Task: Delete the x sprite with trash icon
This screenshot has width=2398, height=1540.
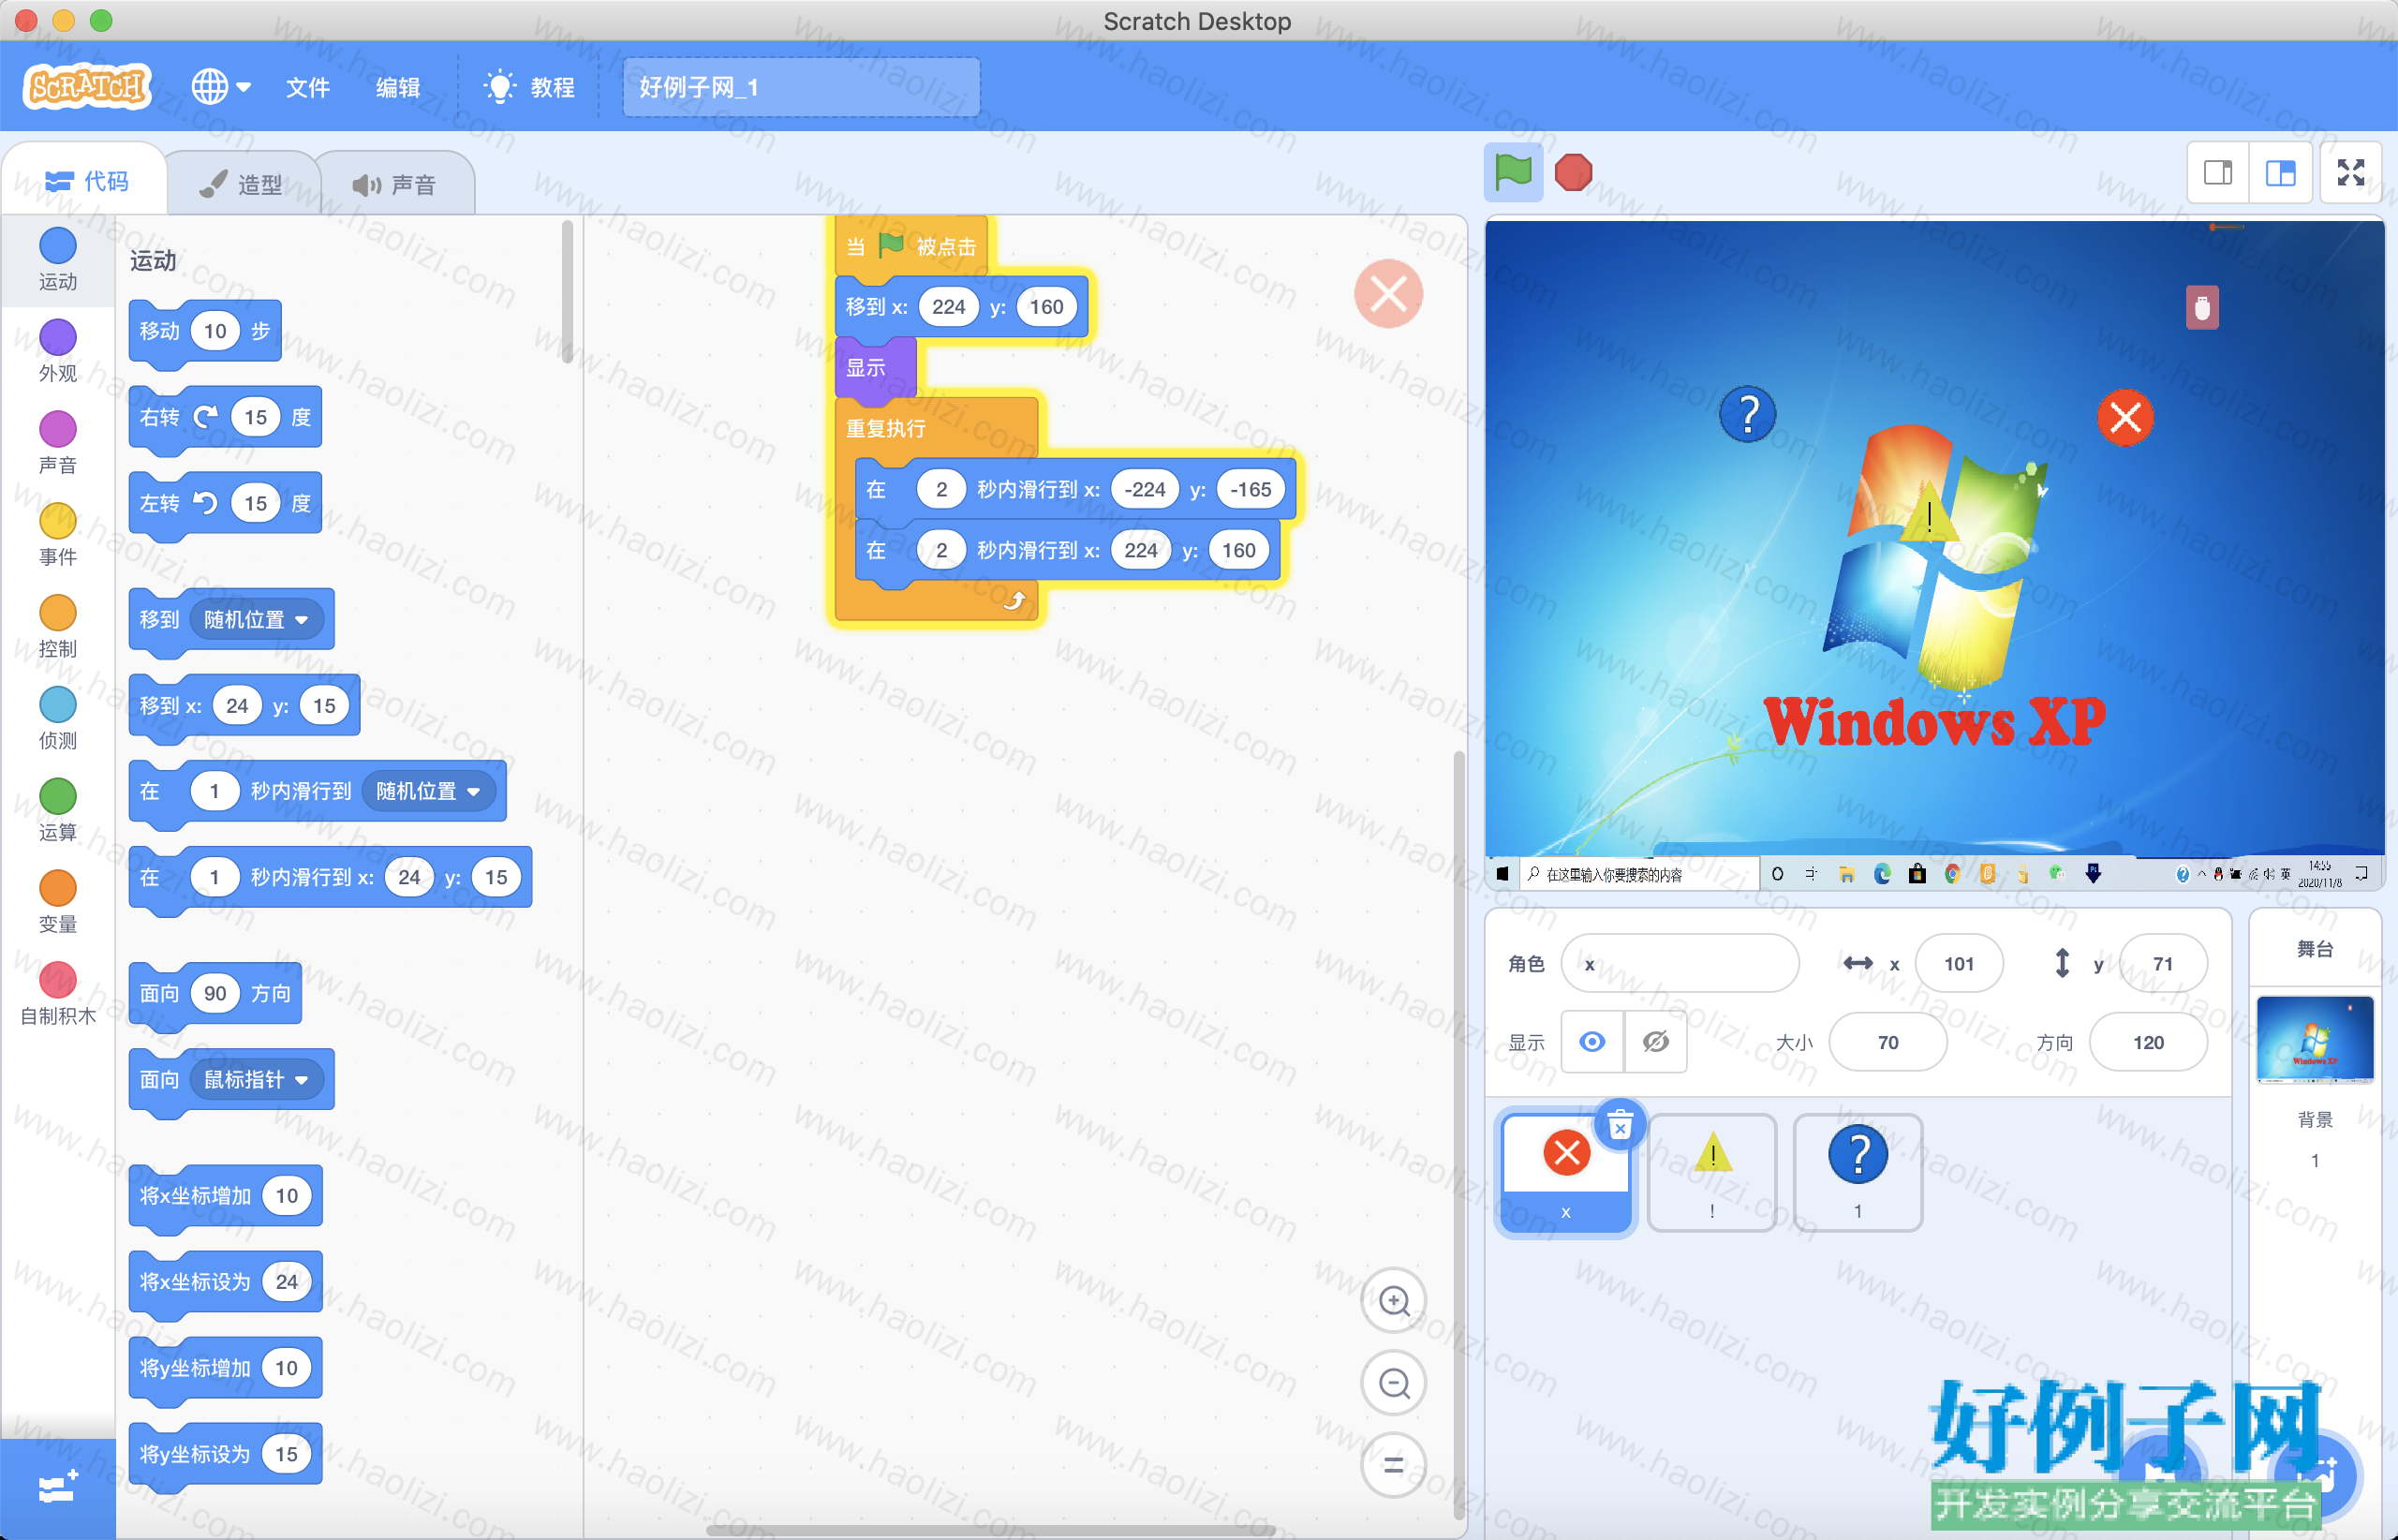Action: [x=1620, y=1126]
